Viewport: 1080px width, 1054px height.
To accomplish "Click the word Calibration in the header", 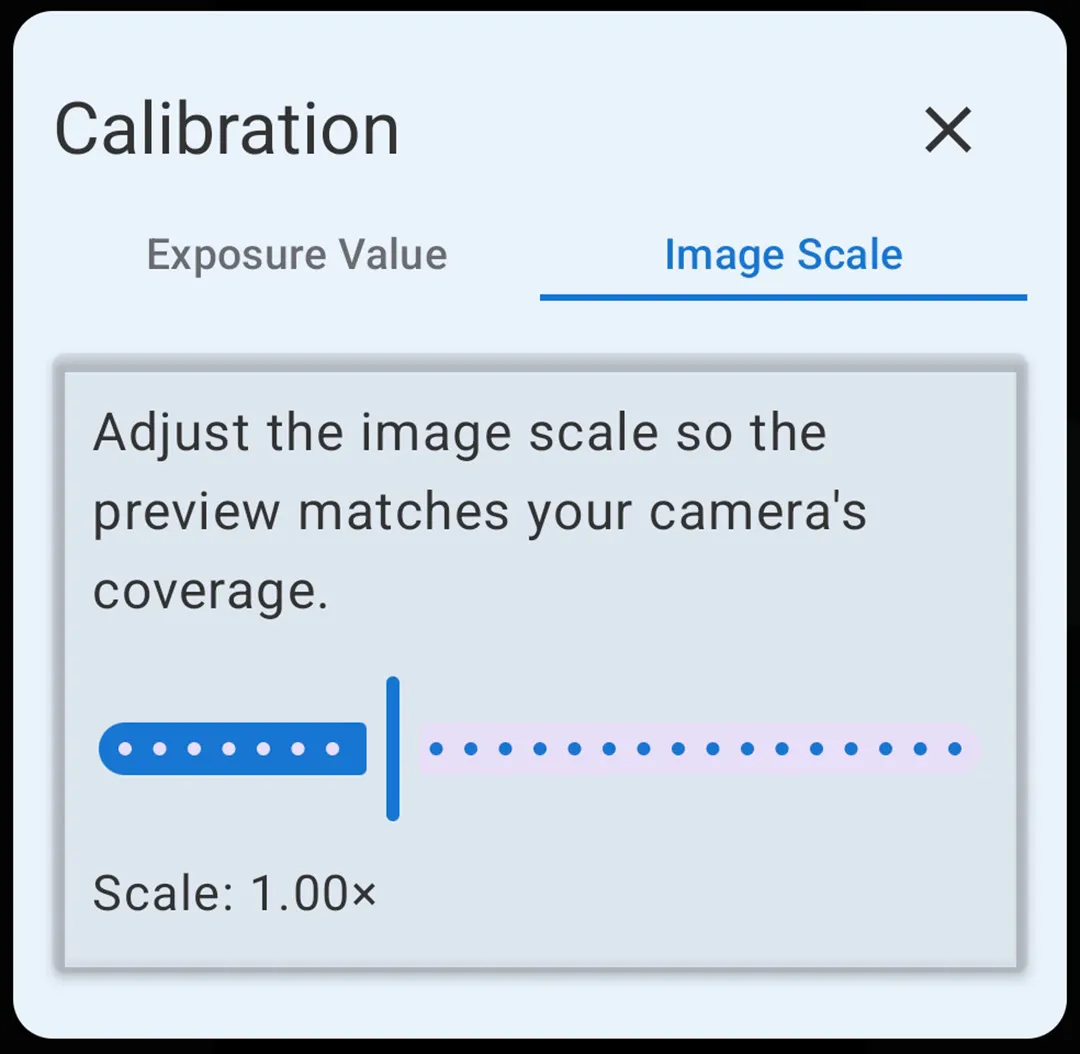I will (x=227, y=128).
